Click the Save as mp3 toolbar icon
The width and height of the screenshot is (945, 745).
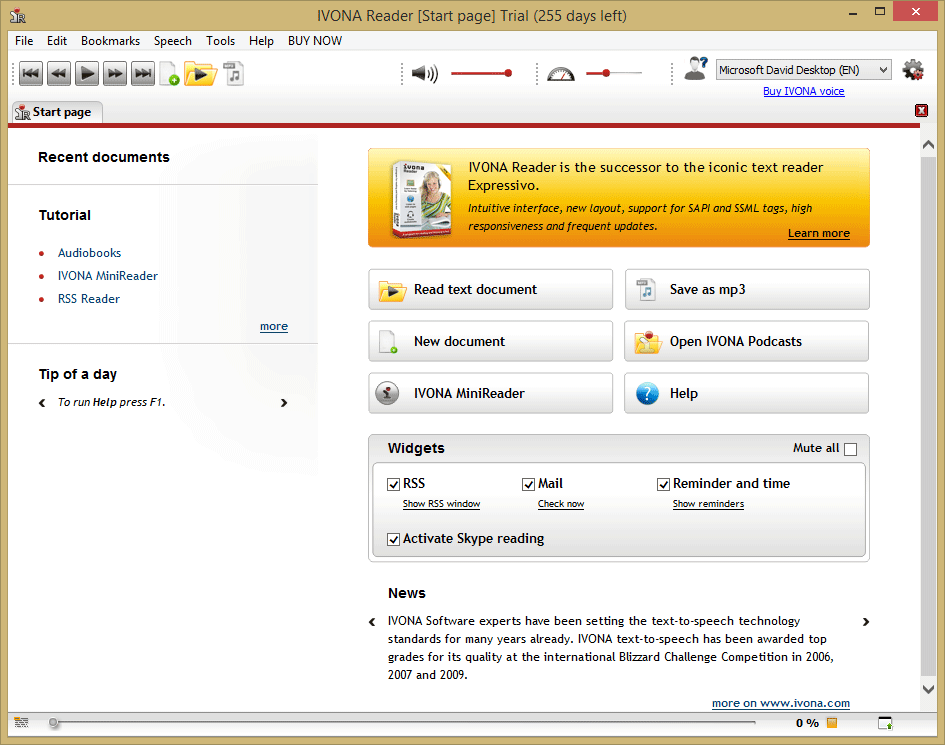click(233, 74)
